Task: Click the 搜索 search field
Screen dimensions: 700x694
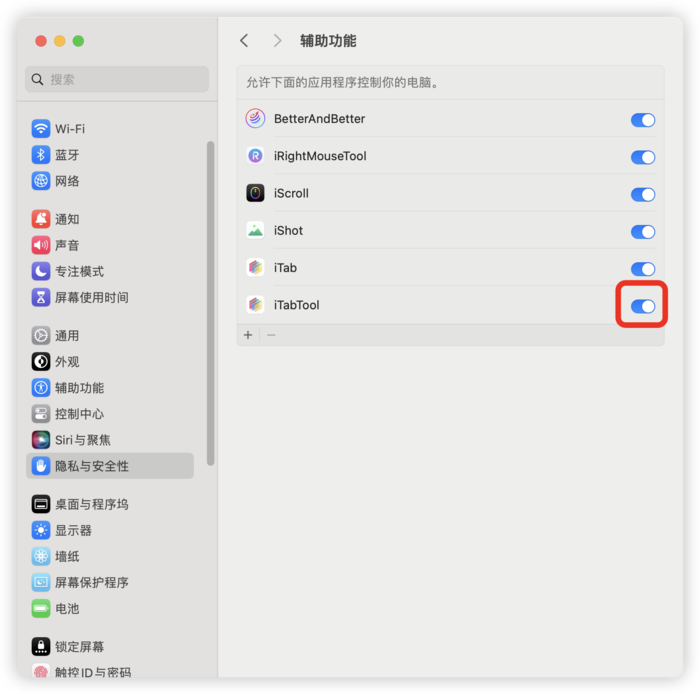Action: coord(117,79)
